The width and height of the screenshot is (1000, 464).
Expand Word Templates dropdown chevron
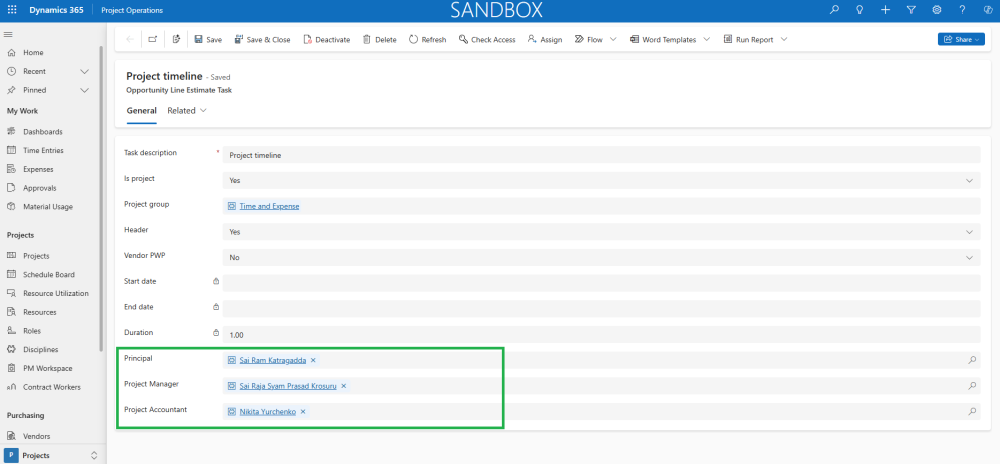(707, 40)
